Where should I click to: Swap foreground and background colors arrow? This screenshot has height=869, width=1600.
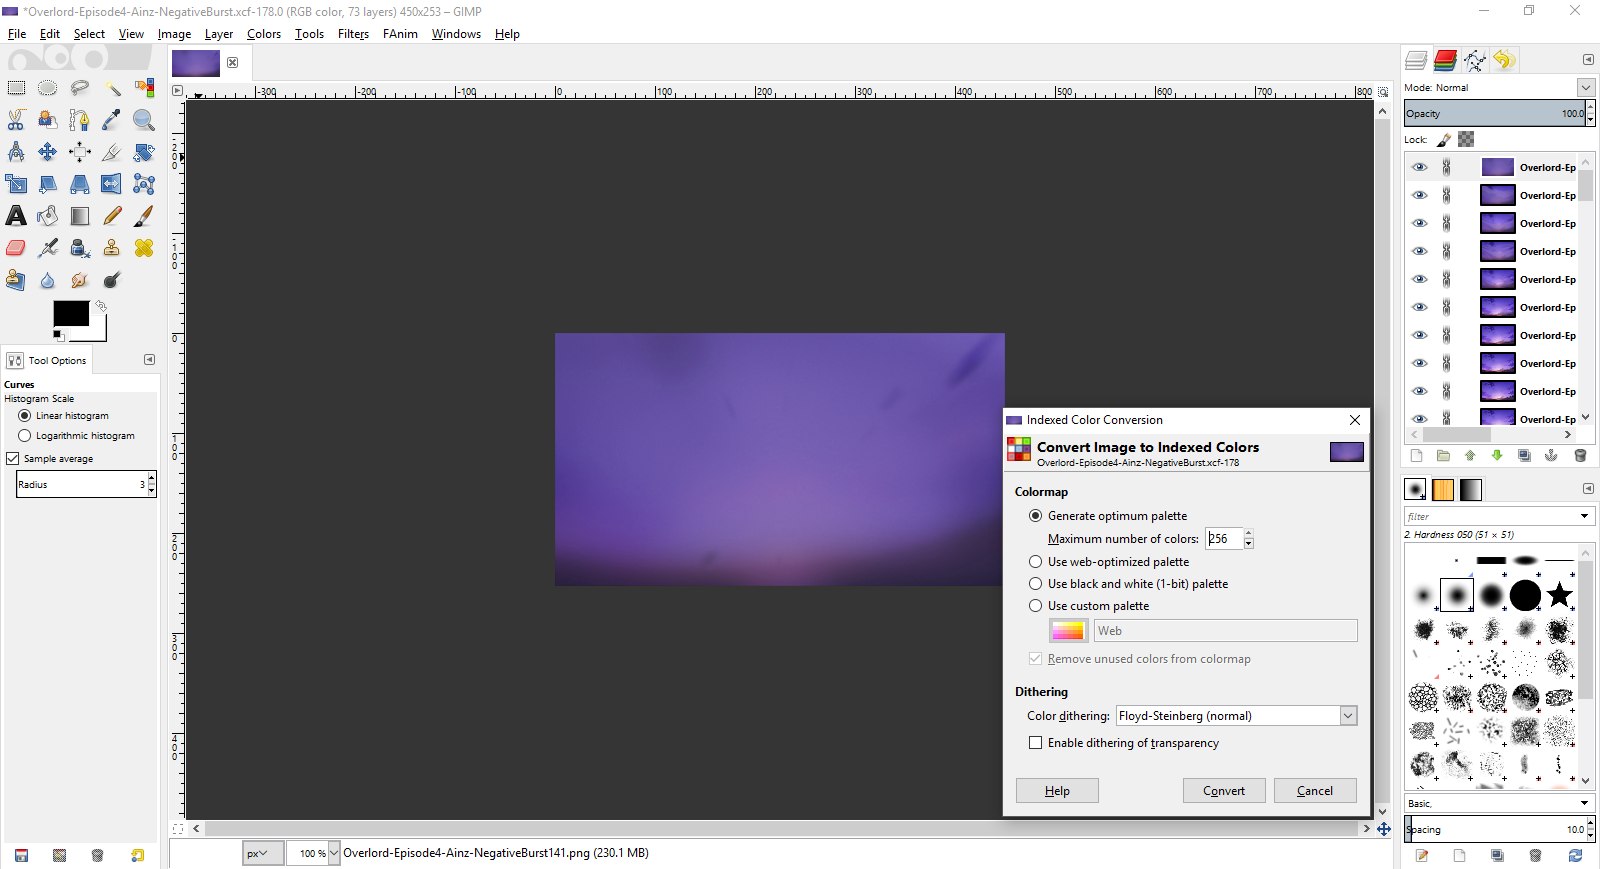coord(100,306)
